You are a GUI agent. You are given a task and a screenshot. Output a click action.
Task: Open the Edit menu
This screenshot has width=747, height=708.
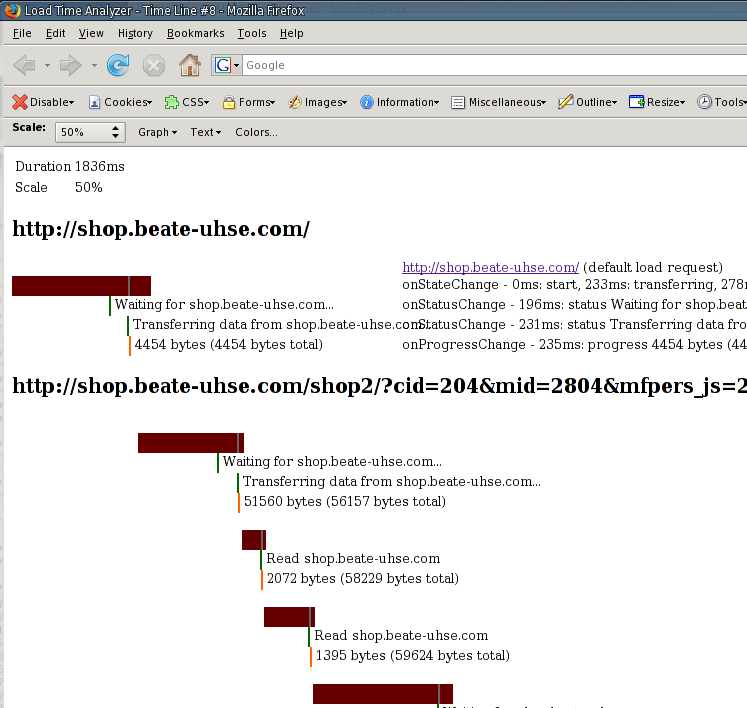click(x=55, y=33)
